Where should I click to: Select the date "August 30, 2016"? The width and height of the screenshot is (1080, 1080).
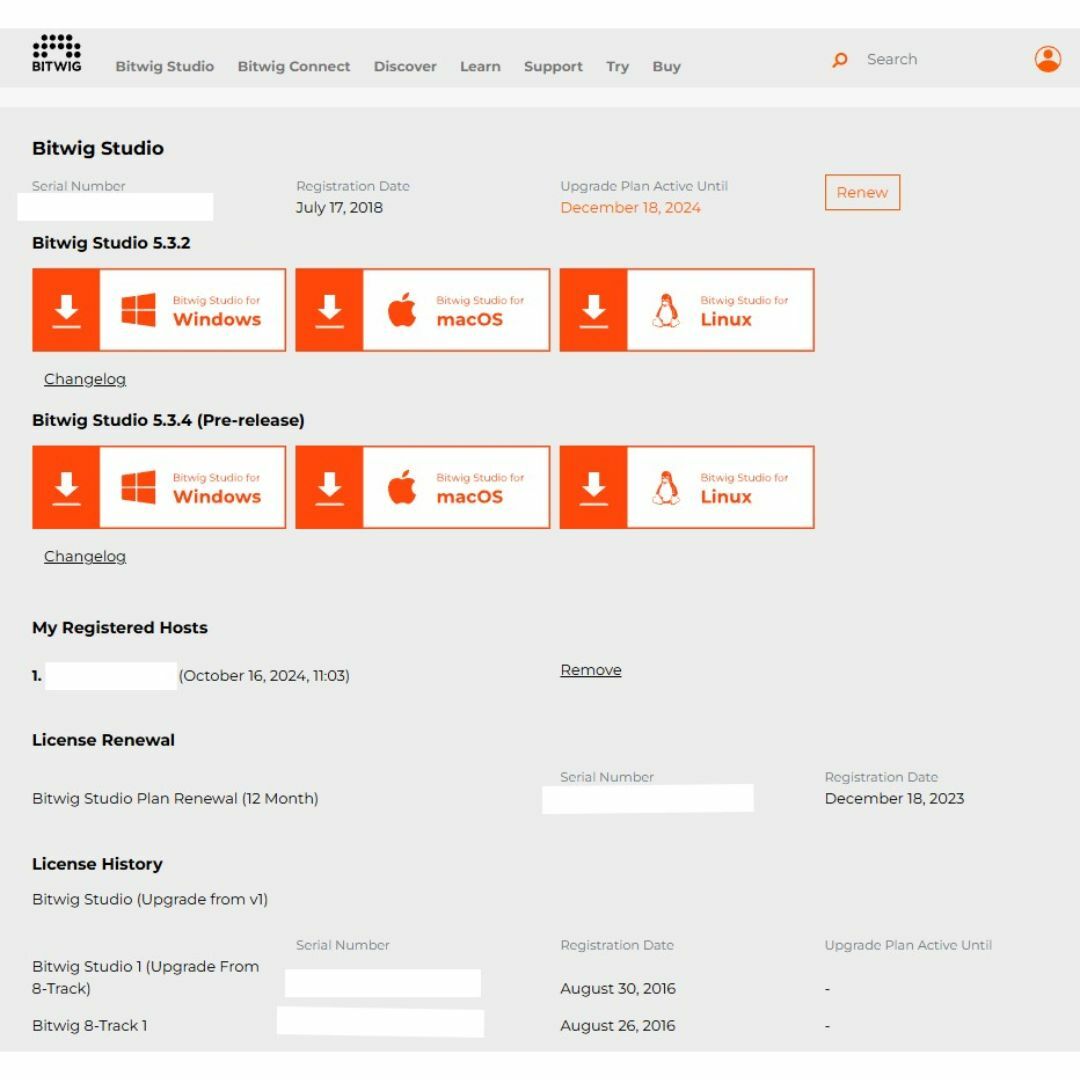click(x=618, y=988)
